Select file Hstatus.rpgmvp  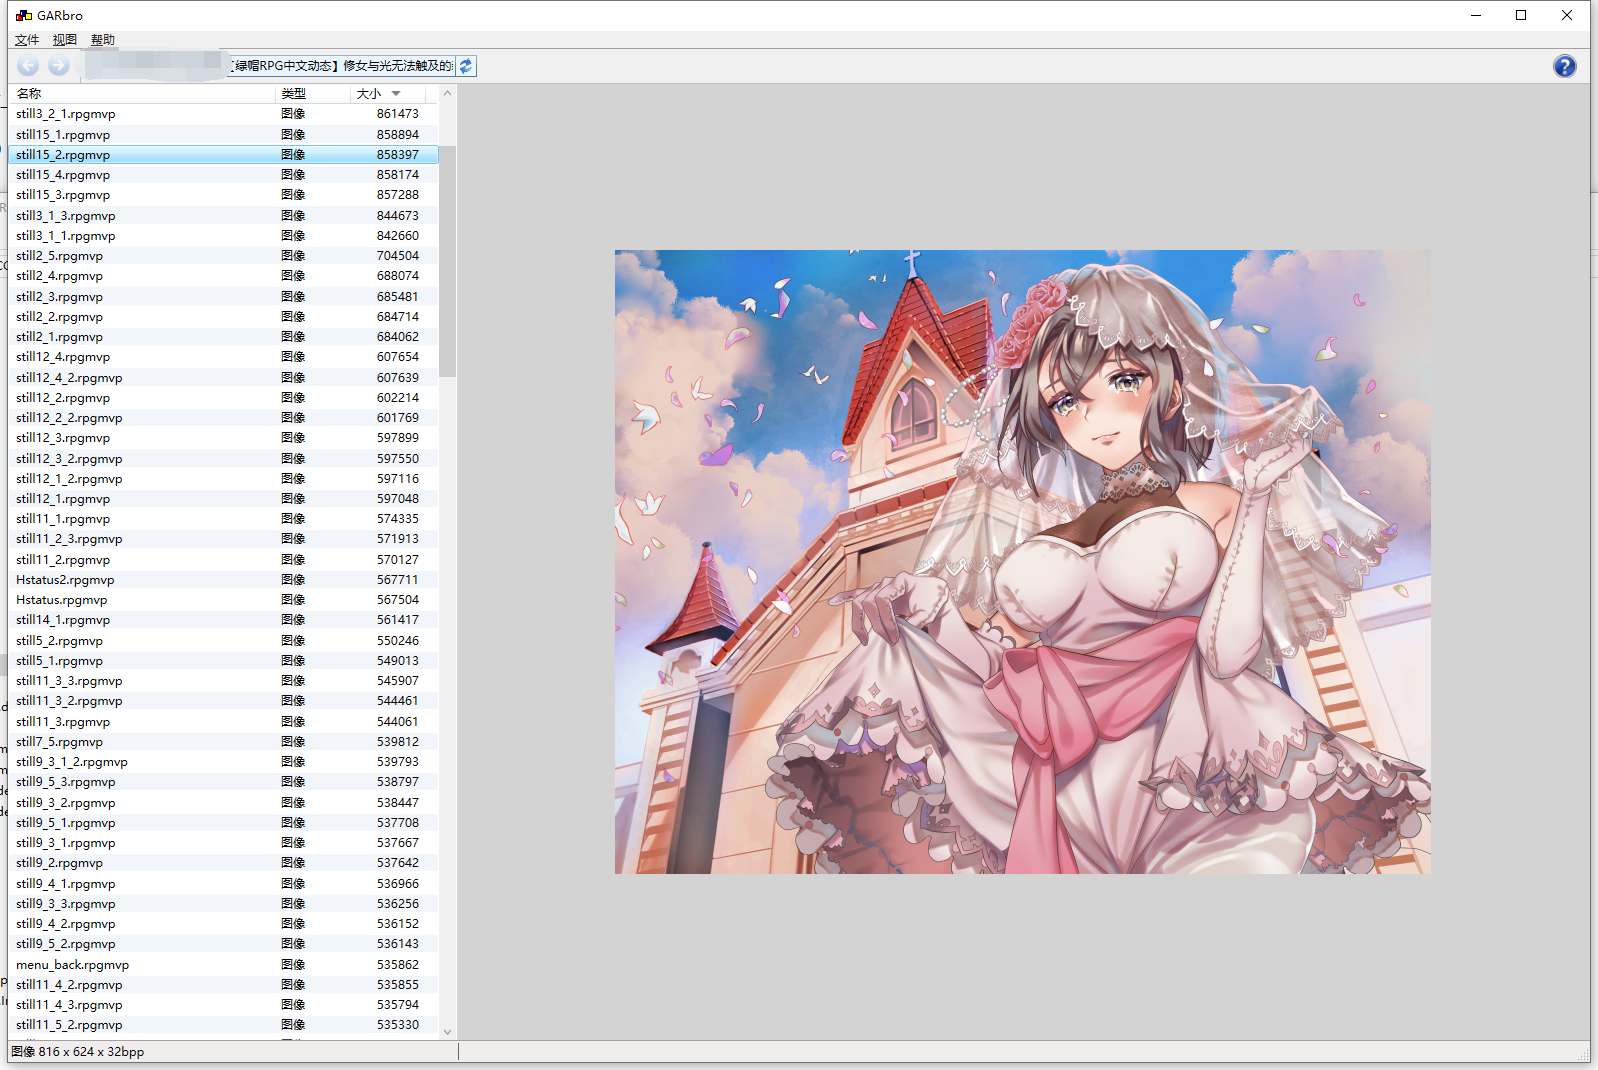pyautogui.click(x=223, y=600)
